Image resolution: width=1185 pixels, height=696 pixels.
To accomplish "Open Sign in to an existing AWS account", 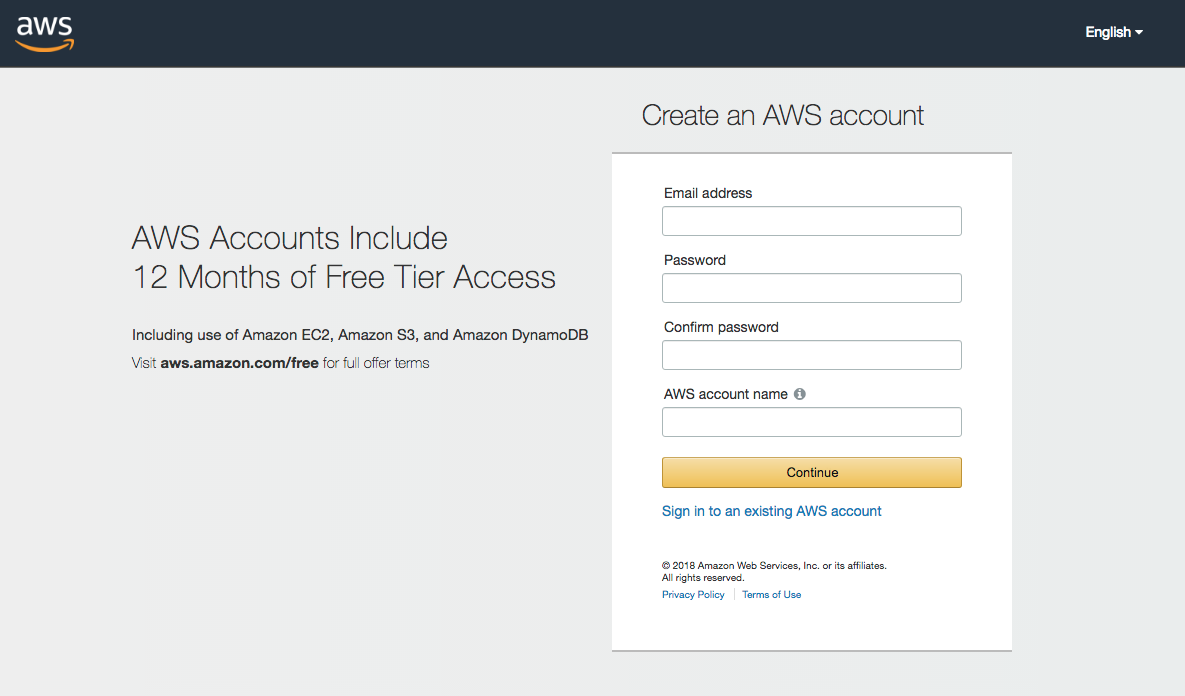I will point(772,511).
